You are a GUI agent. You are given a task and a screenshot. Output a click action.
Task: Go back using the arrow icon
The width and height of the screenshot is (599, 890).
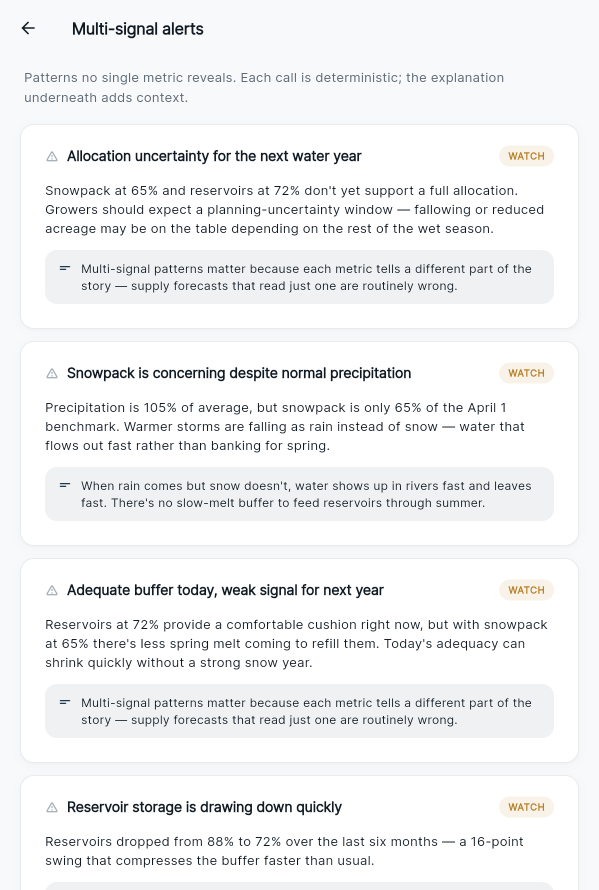28,28
